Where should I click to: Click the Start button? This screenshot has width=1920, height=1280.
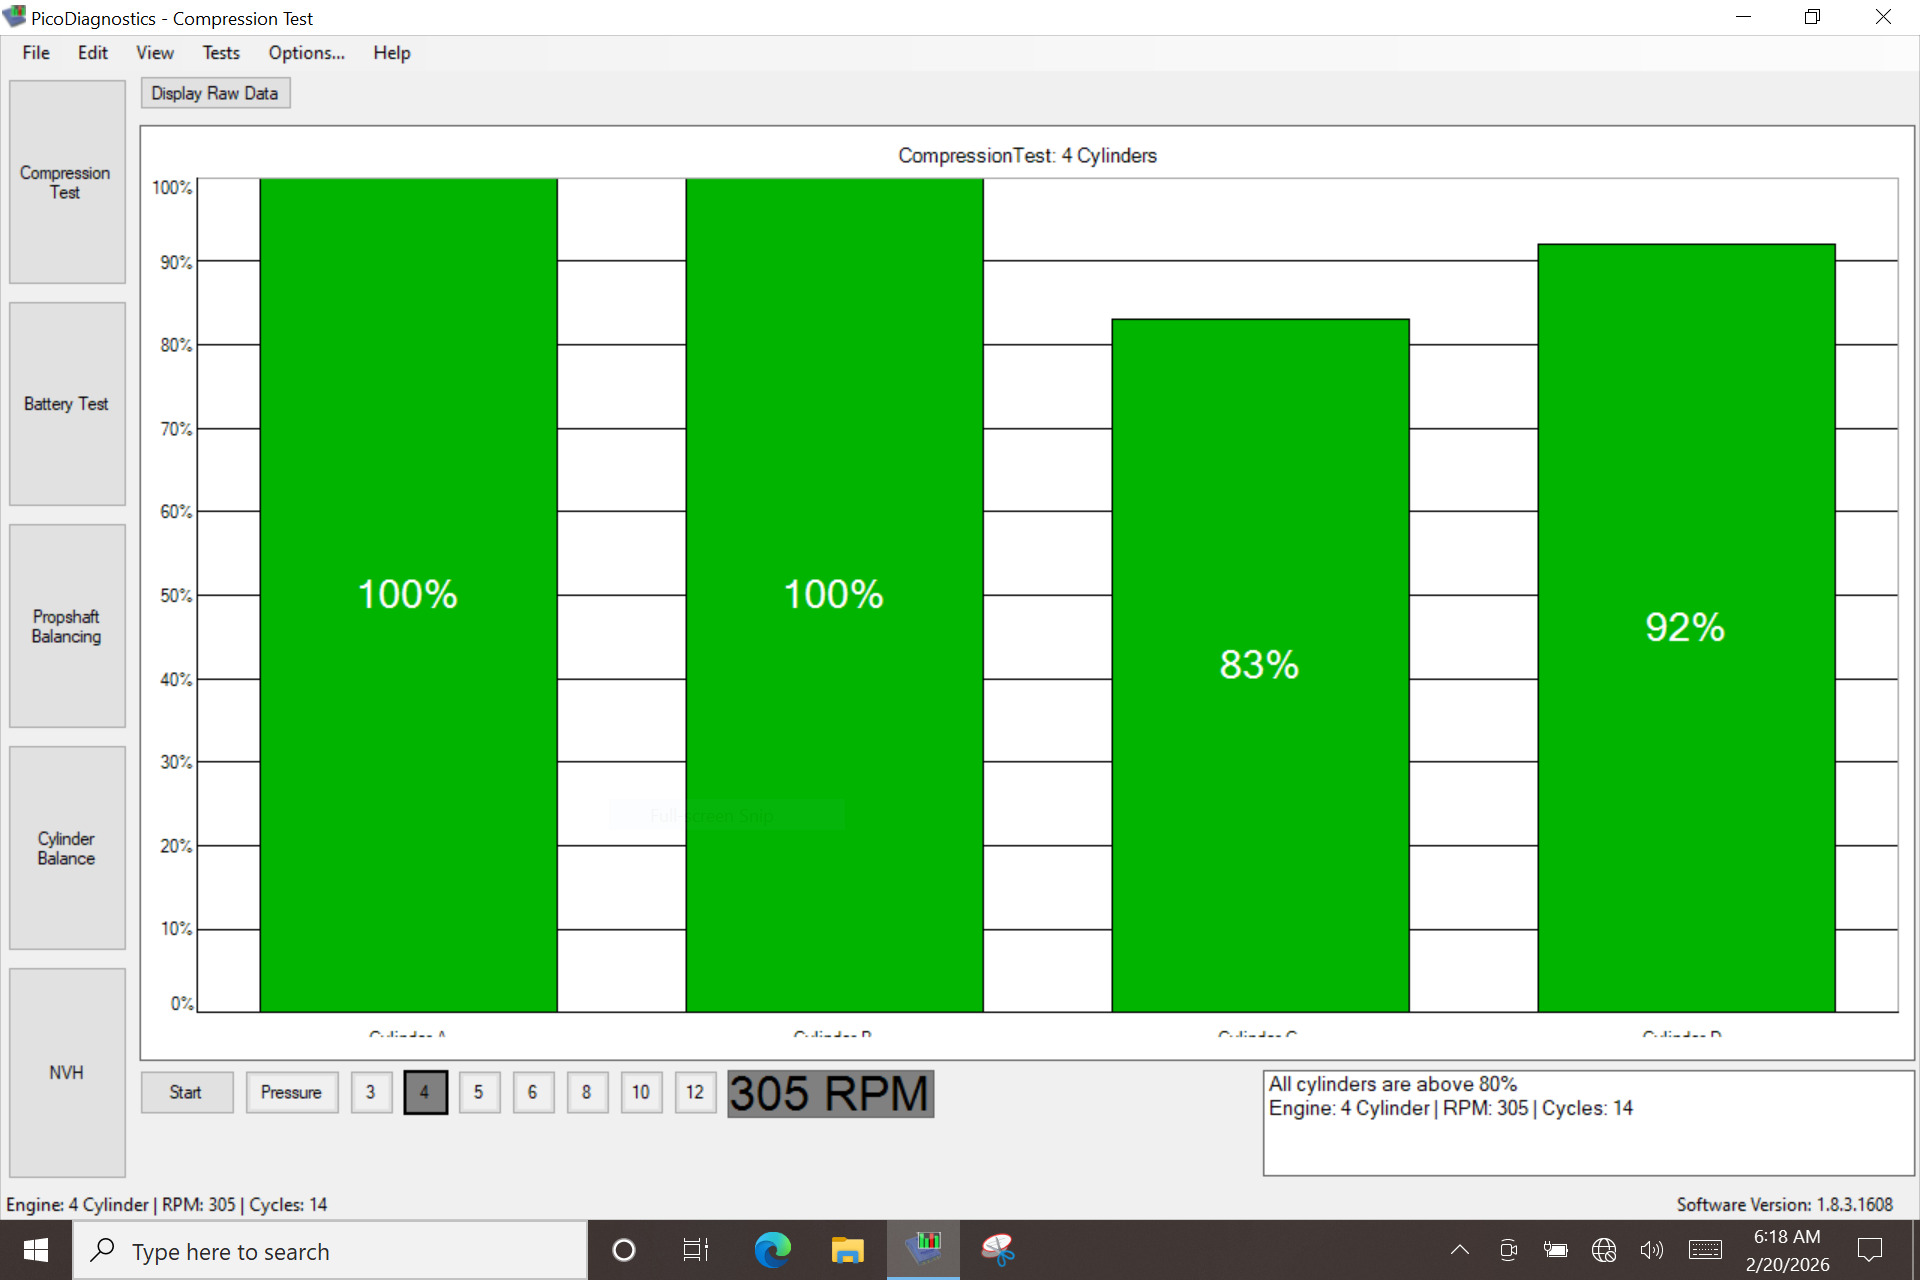186,1092
